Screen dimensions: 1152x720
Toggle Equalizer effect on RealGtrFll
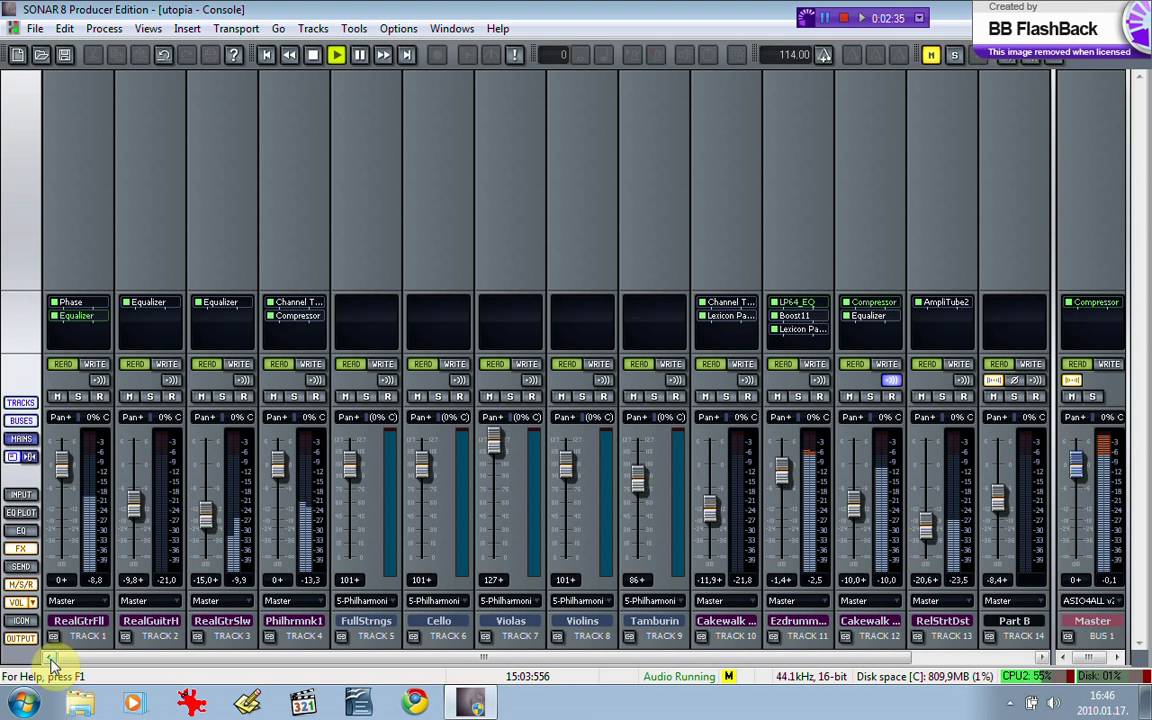click(54, 316)
